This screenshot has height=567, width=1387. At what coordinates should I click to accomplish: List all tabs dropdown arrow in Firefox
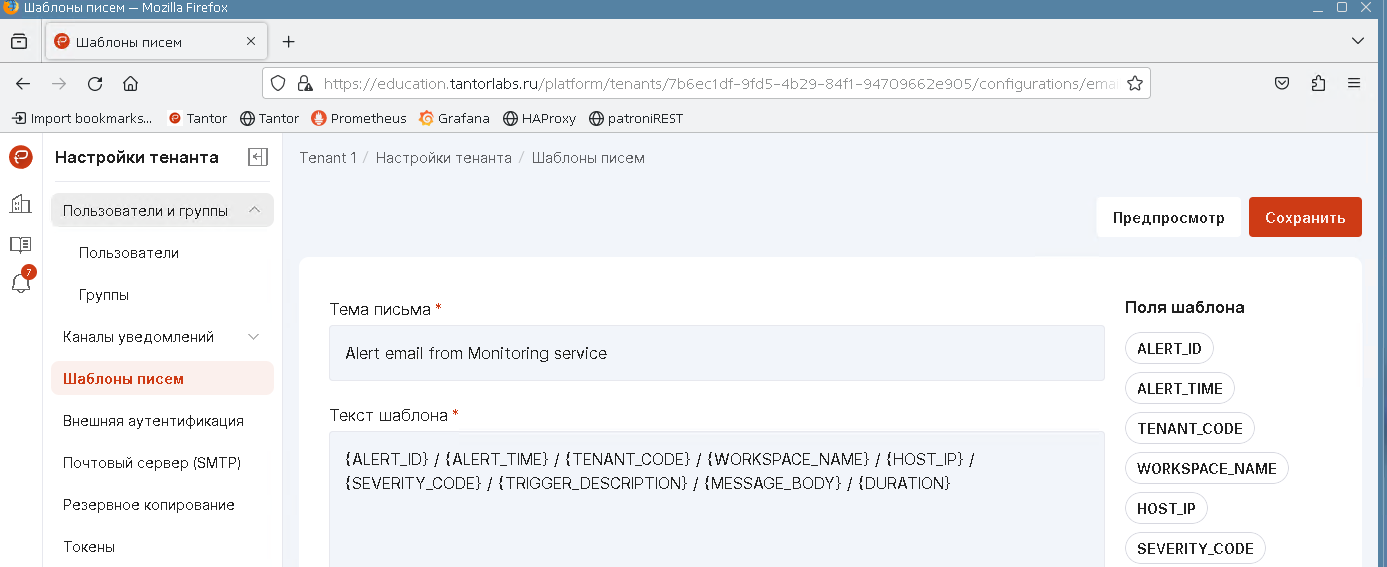pos(1357,41)
